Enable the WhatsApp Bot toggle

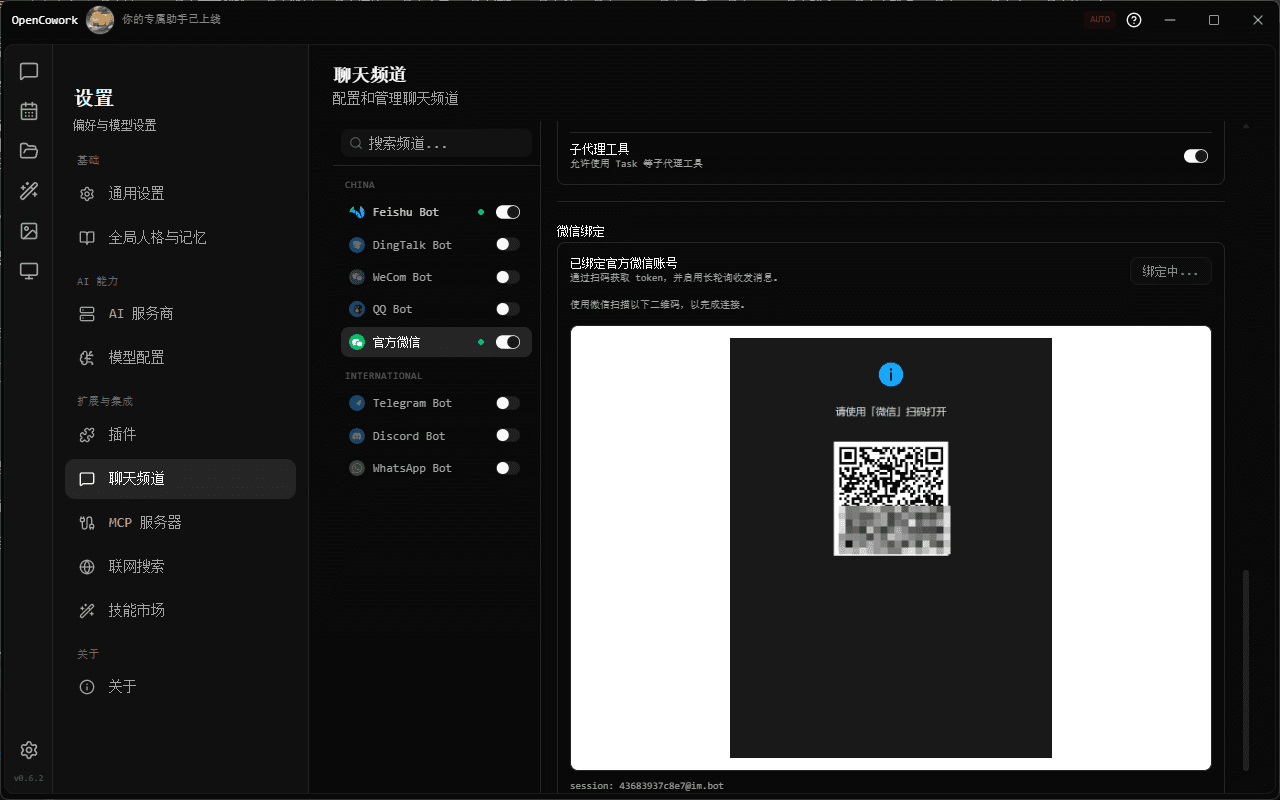[x=507, y=467]
